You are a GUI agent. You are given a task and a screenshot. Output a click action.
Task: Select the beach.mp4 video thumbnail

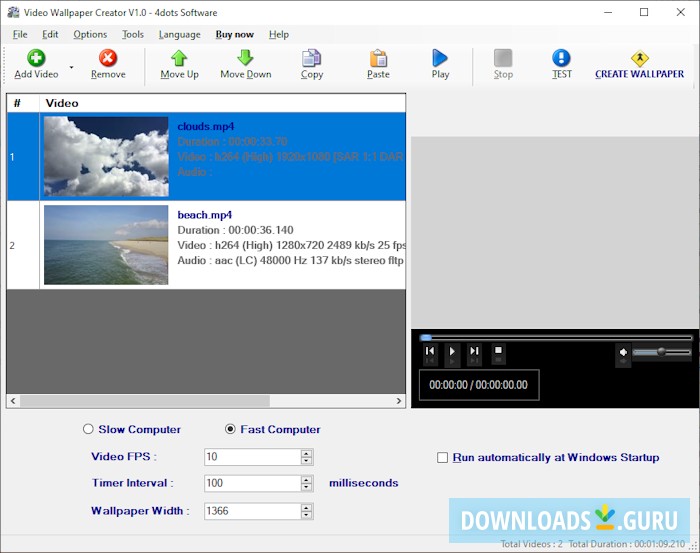pos(106,245)
